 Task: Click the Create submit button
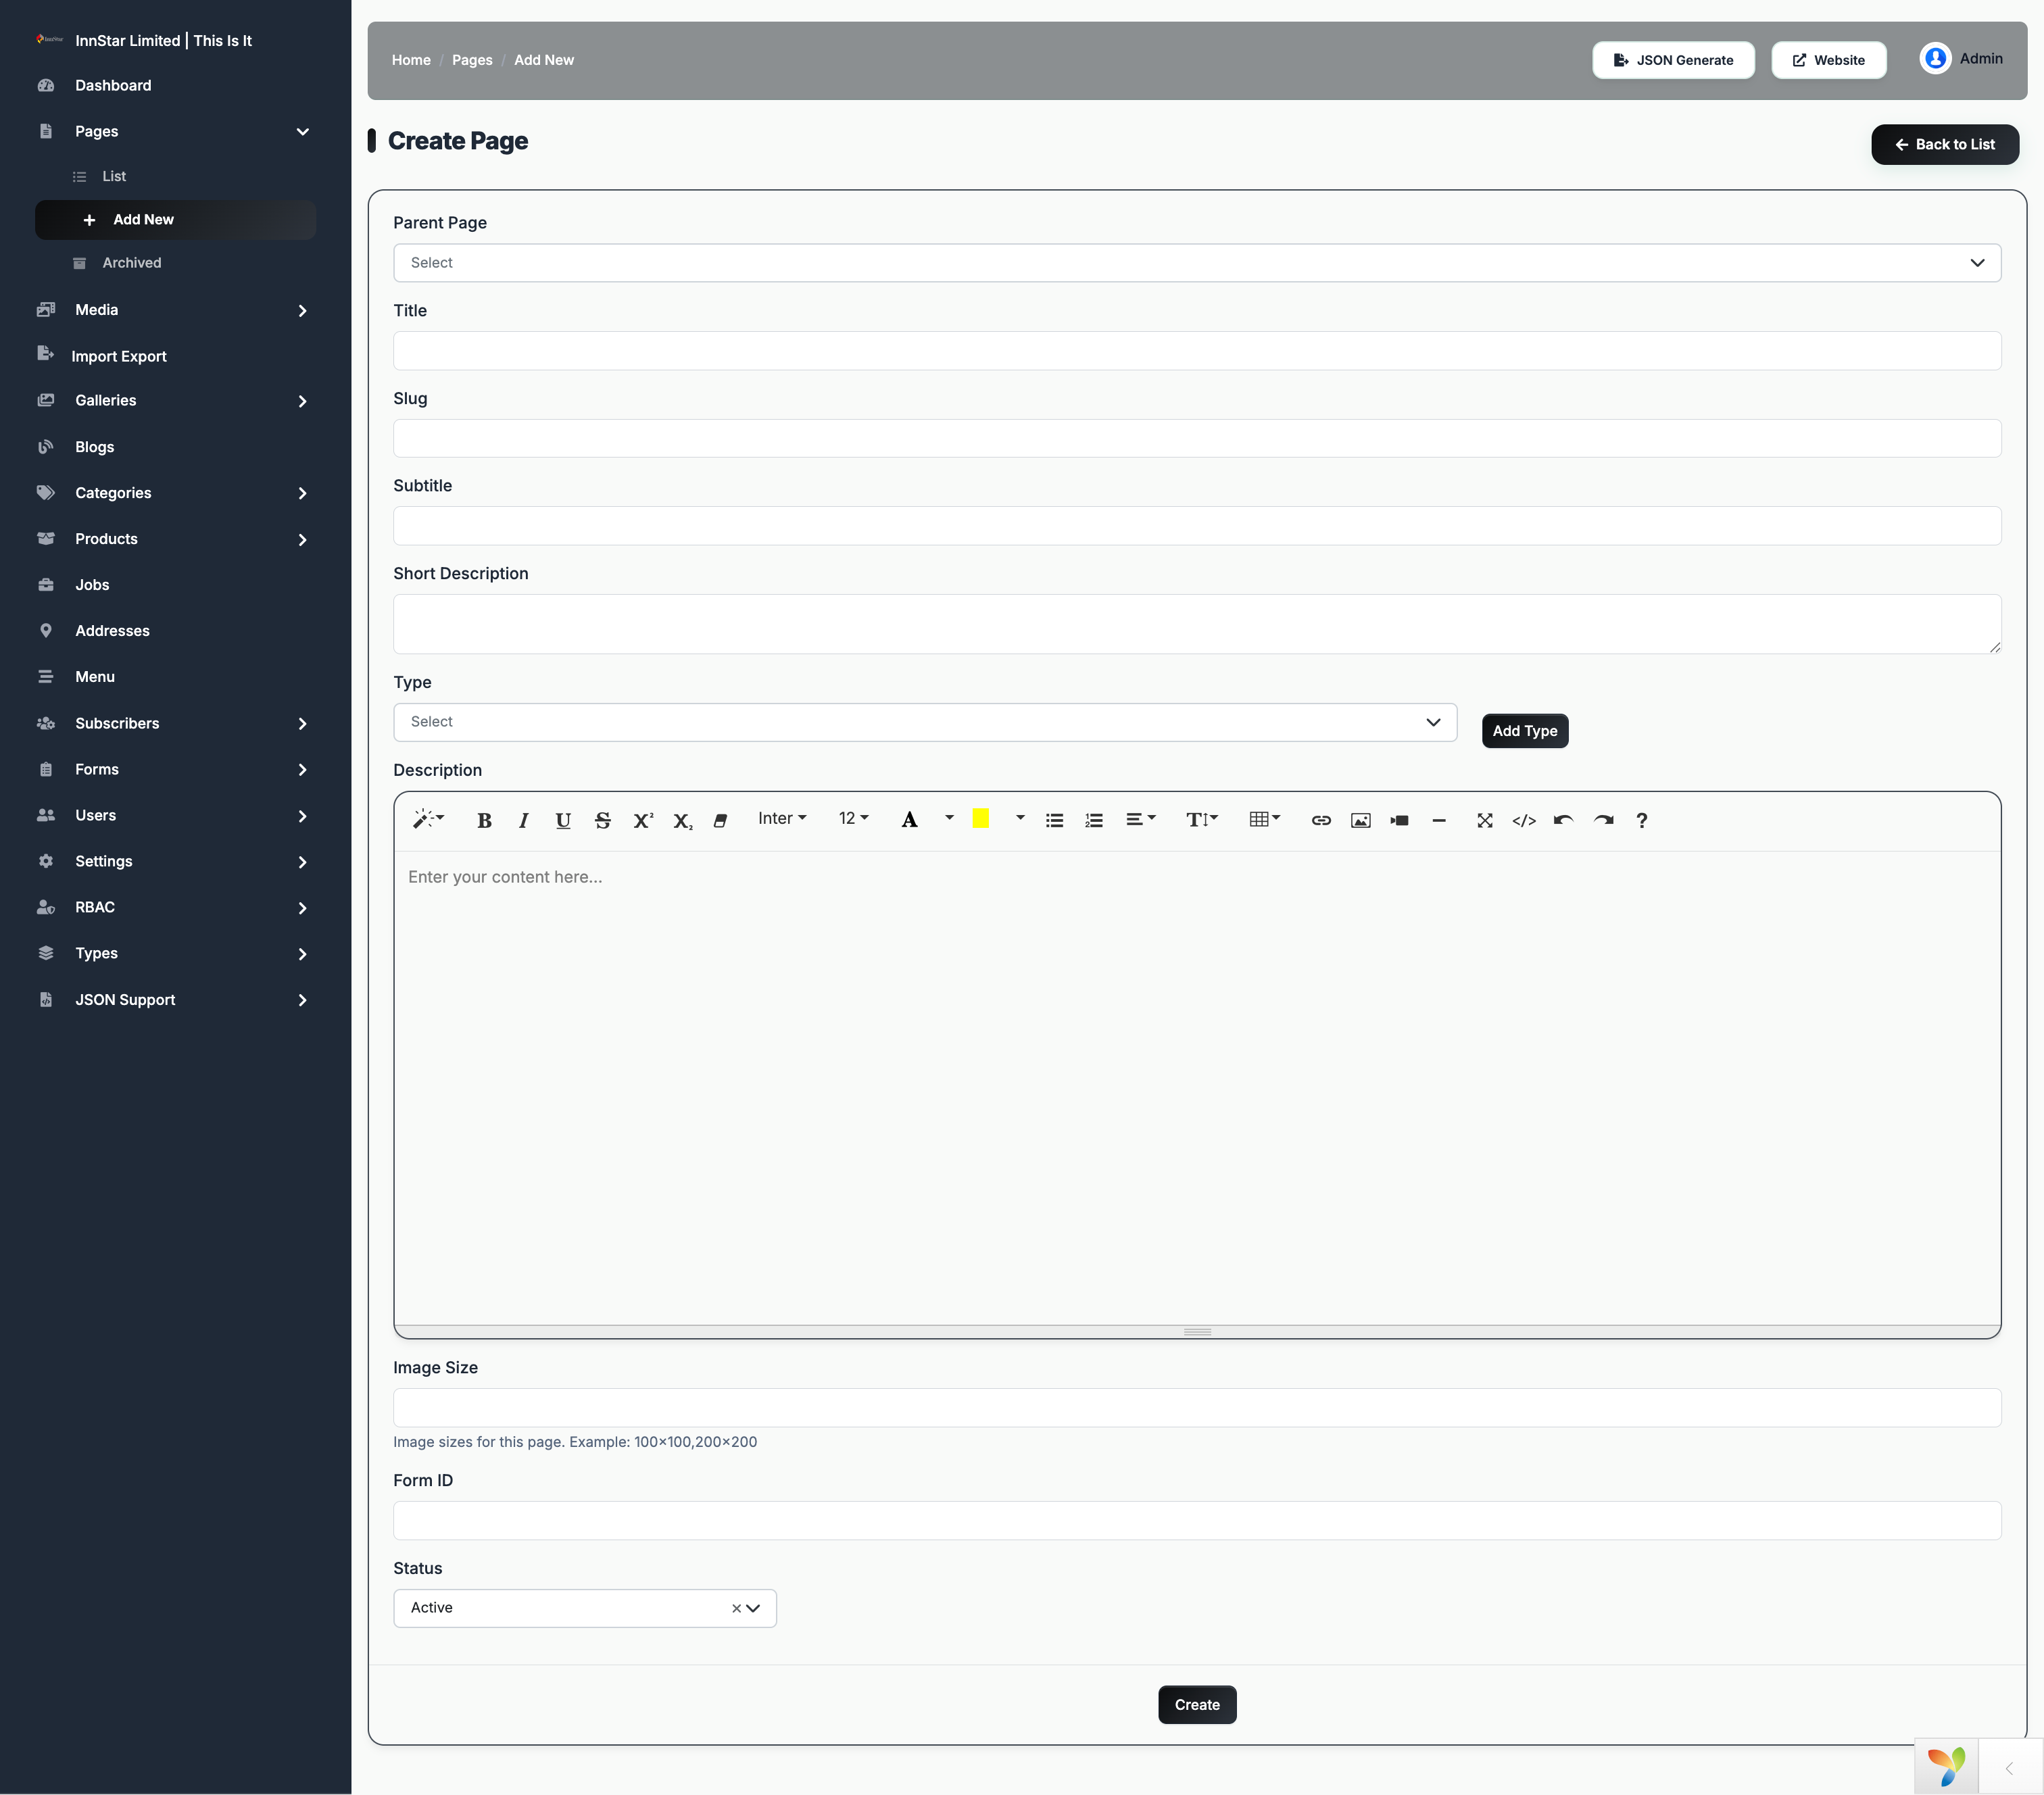pyautogui.click(x=1196, y=1705)
